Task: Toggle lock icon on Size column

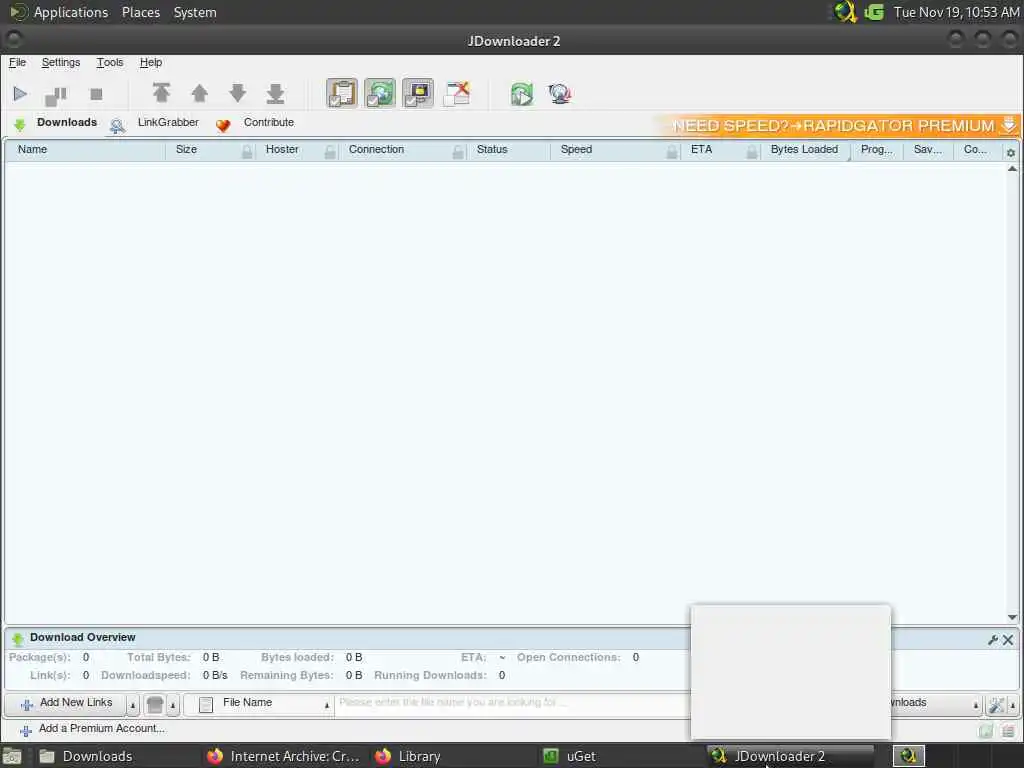Action: (x=248, y=152)
